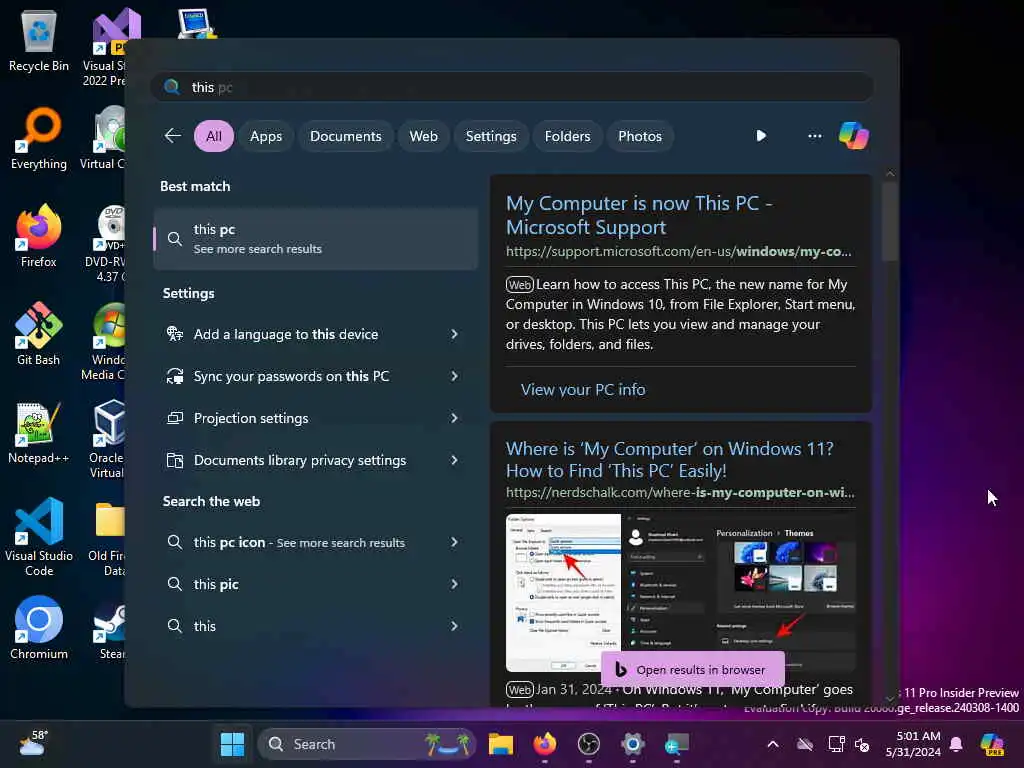Viewport: 1024px width, 768px height.
Task: Open Settings gear from the taskbar
Action: 632,744
